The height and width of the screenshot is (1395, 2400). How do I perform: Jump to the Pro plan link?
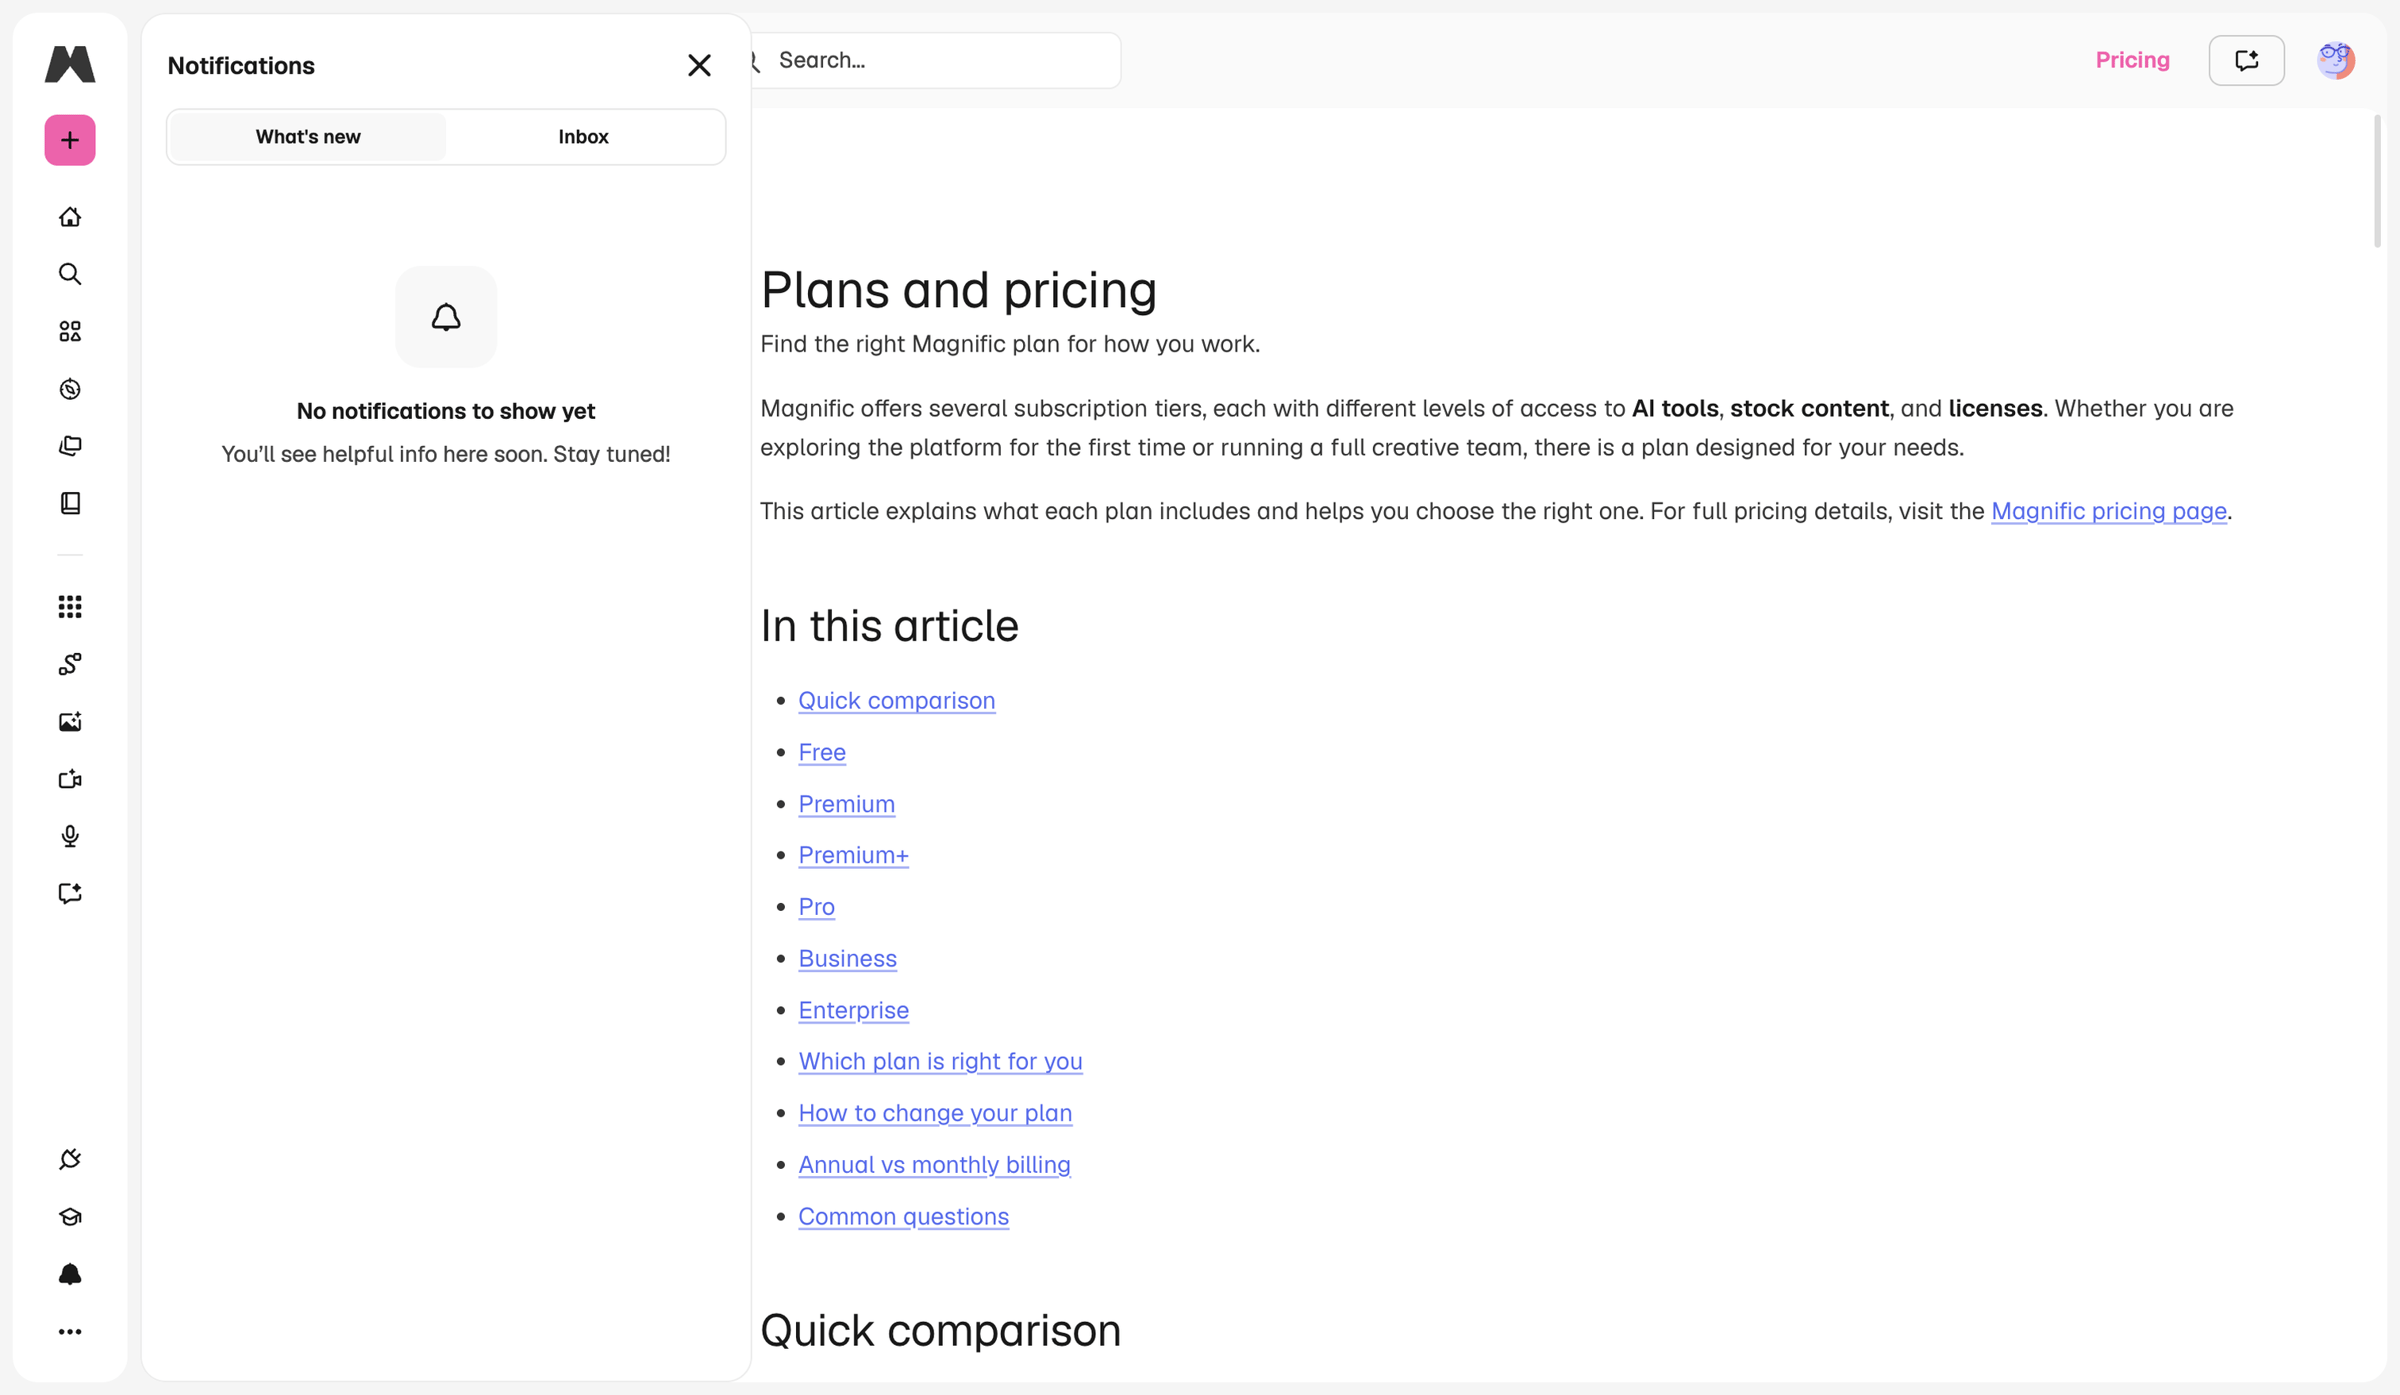[x=816, y=907]
